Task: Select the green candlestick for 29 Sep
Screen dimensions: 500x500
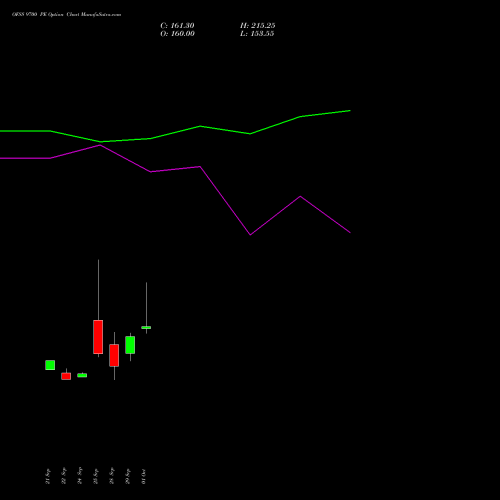Action: point(130,345)
